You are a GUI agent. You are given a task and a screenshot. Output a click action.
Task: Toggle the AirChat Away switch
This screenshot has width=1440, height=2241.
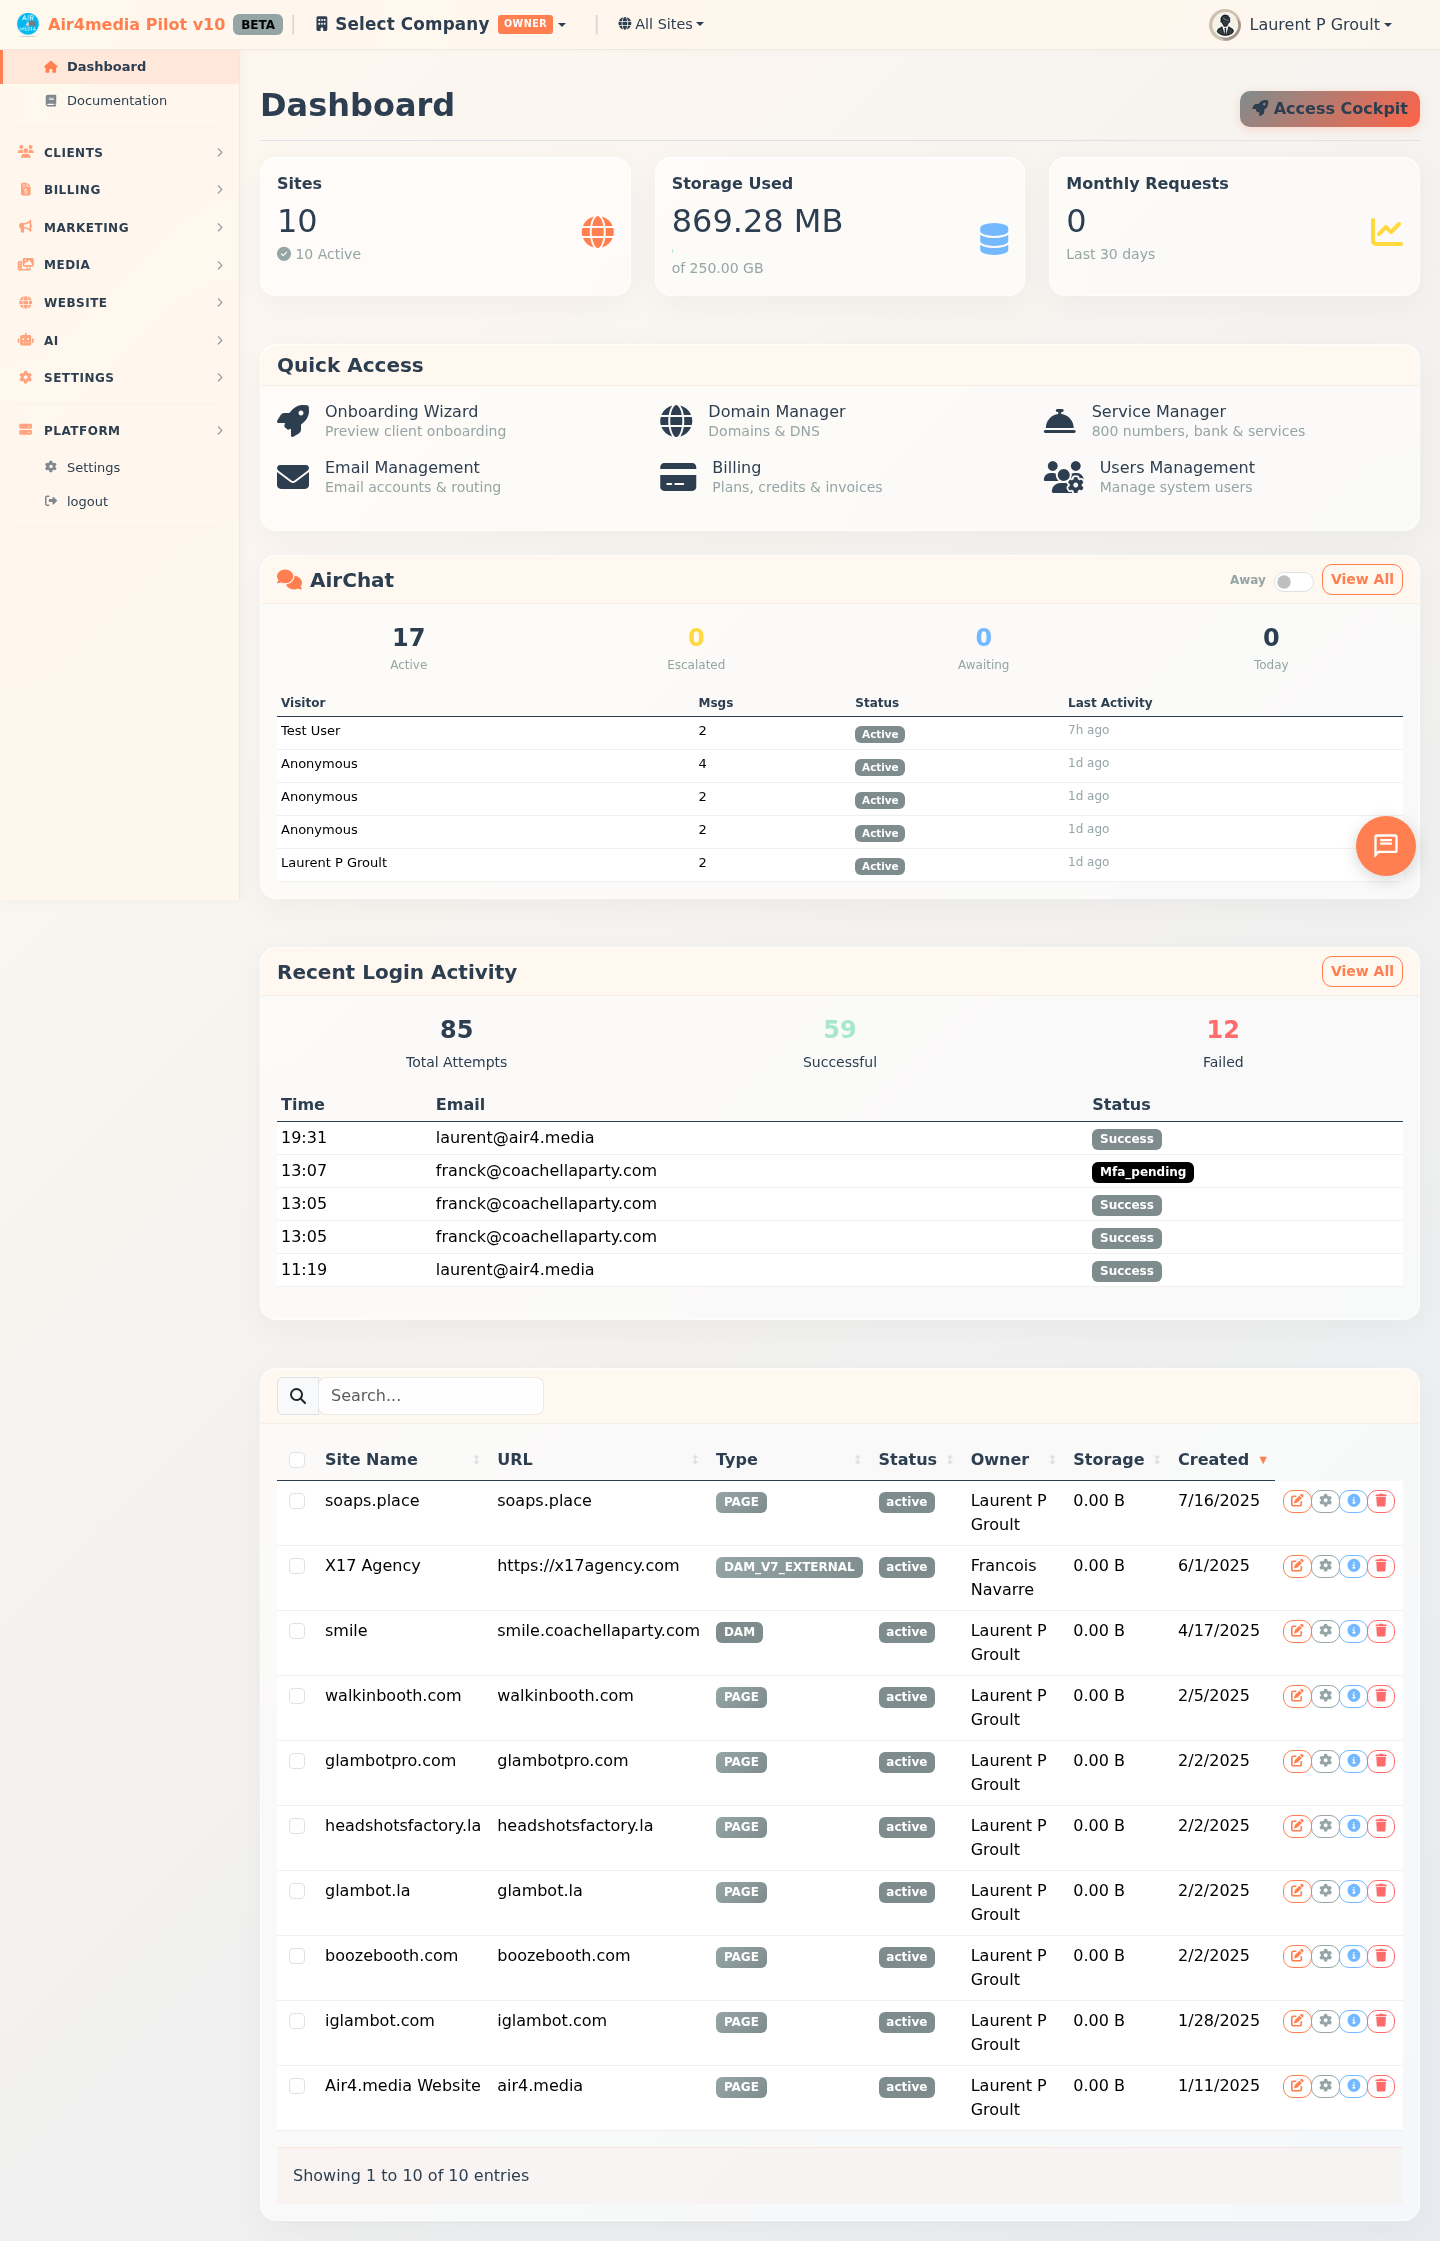1292,581
